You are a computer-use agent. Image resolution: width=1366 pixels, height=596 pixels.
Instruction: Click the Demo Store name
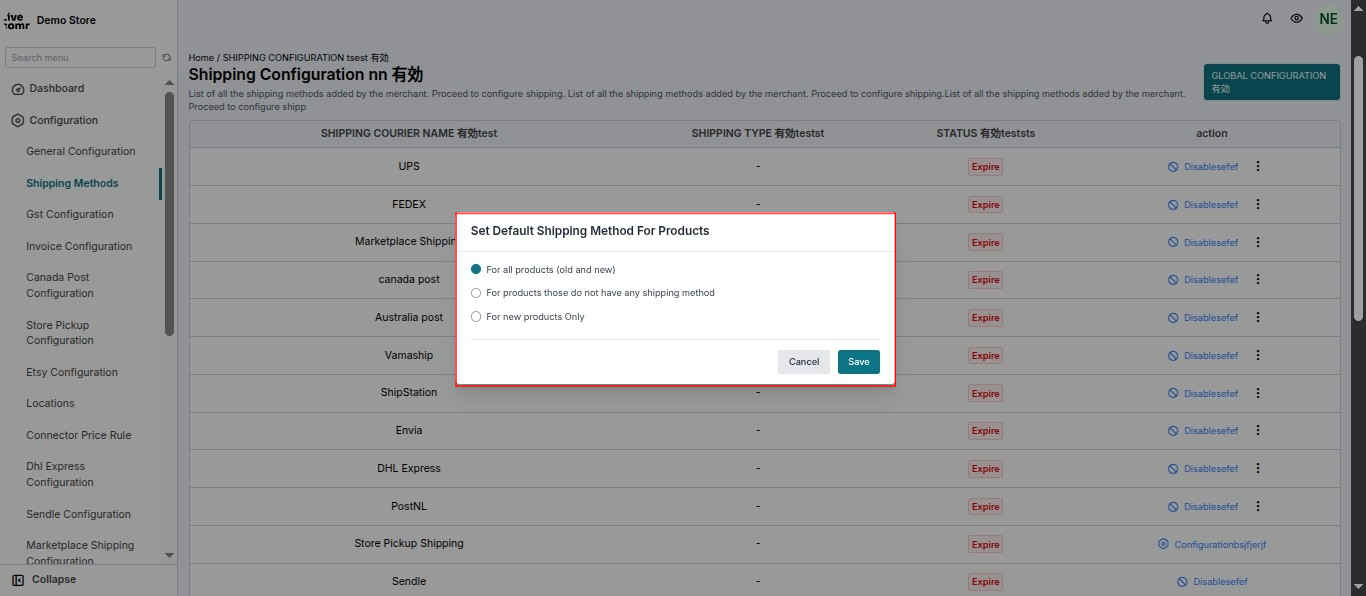pyautogui.click(x=66, y=20)
